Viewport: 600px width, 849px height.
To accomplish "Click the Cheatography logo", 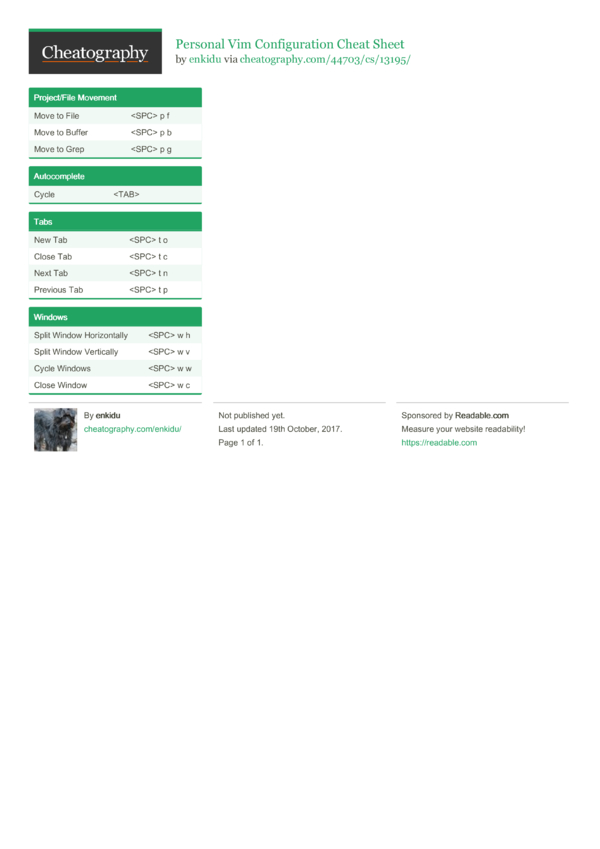I will coord(95,51).
